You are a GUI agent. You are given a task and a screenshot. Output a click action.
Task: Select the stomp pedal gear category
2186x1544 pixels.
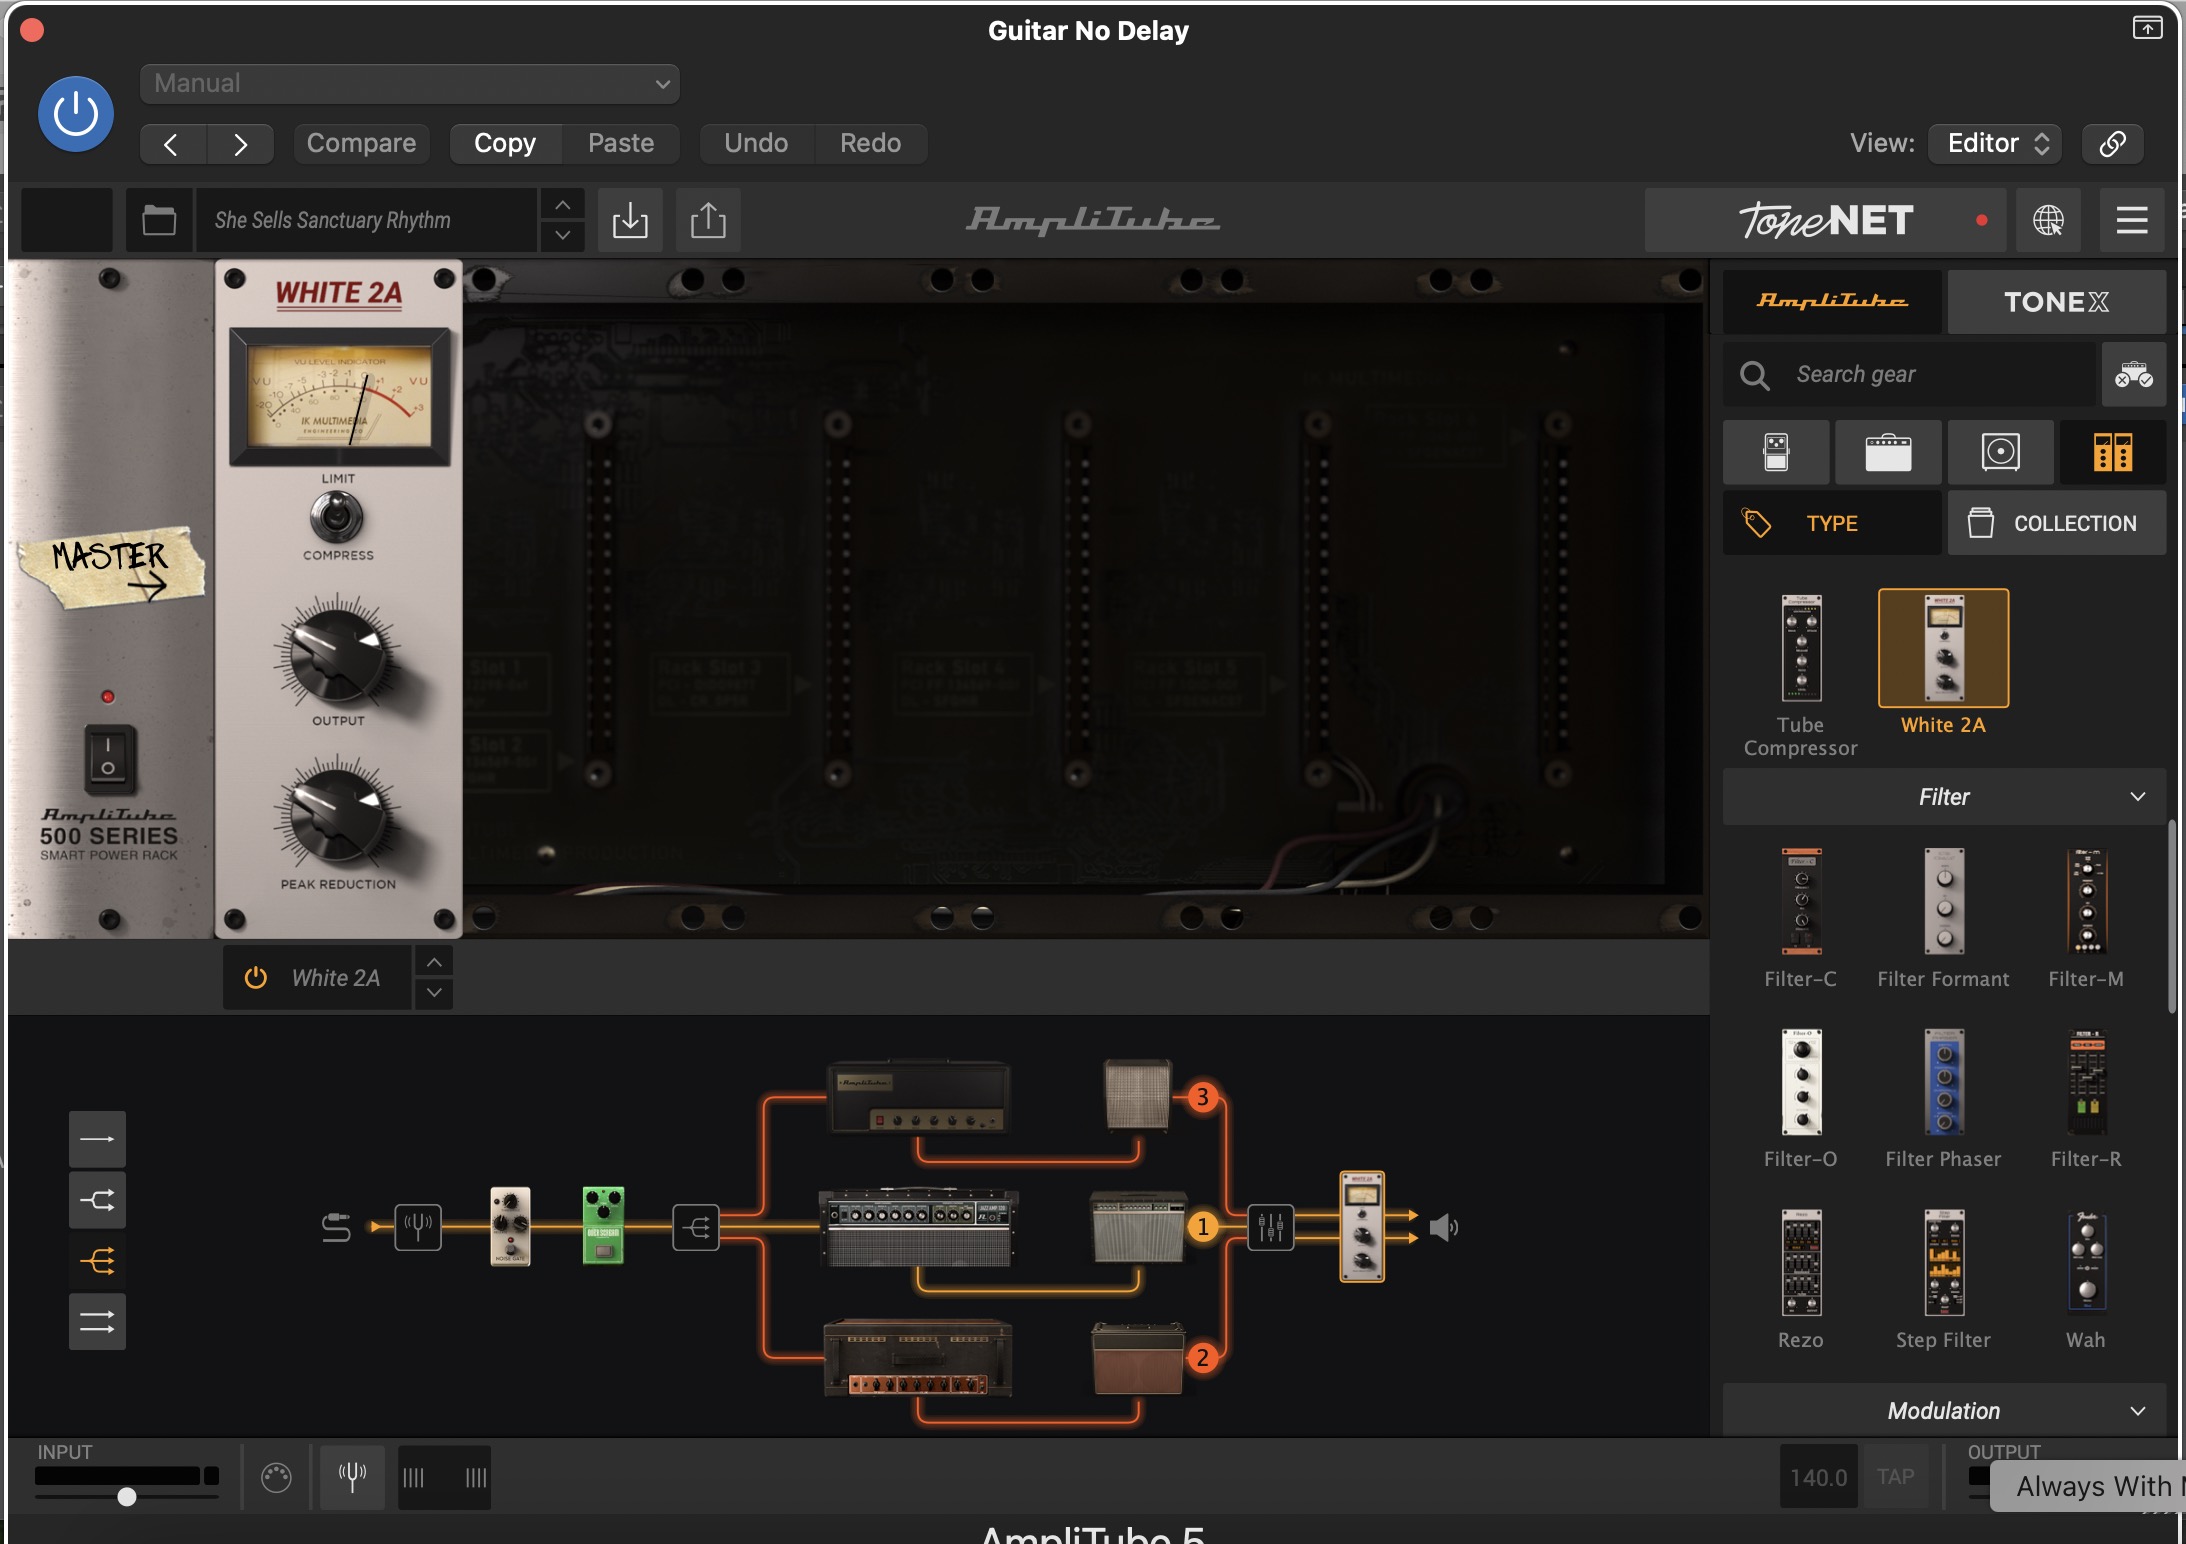tap(1776, 452)
